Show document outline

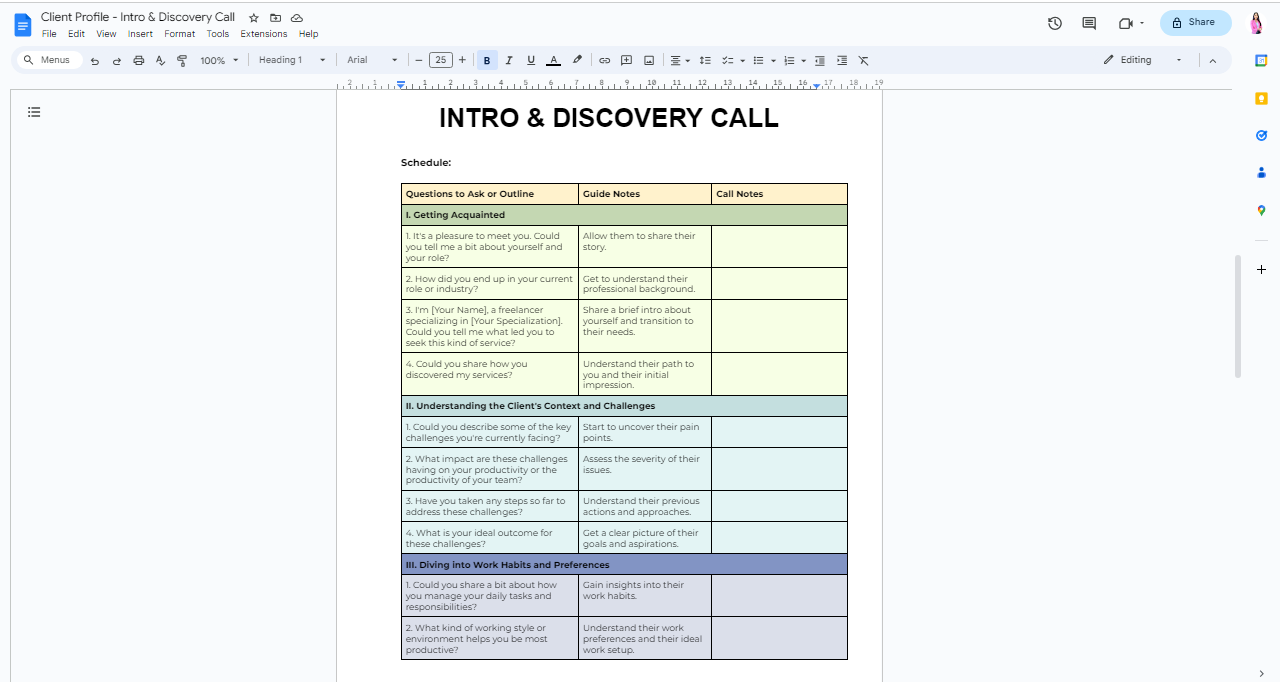click(34, 112)
